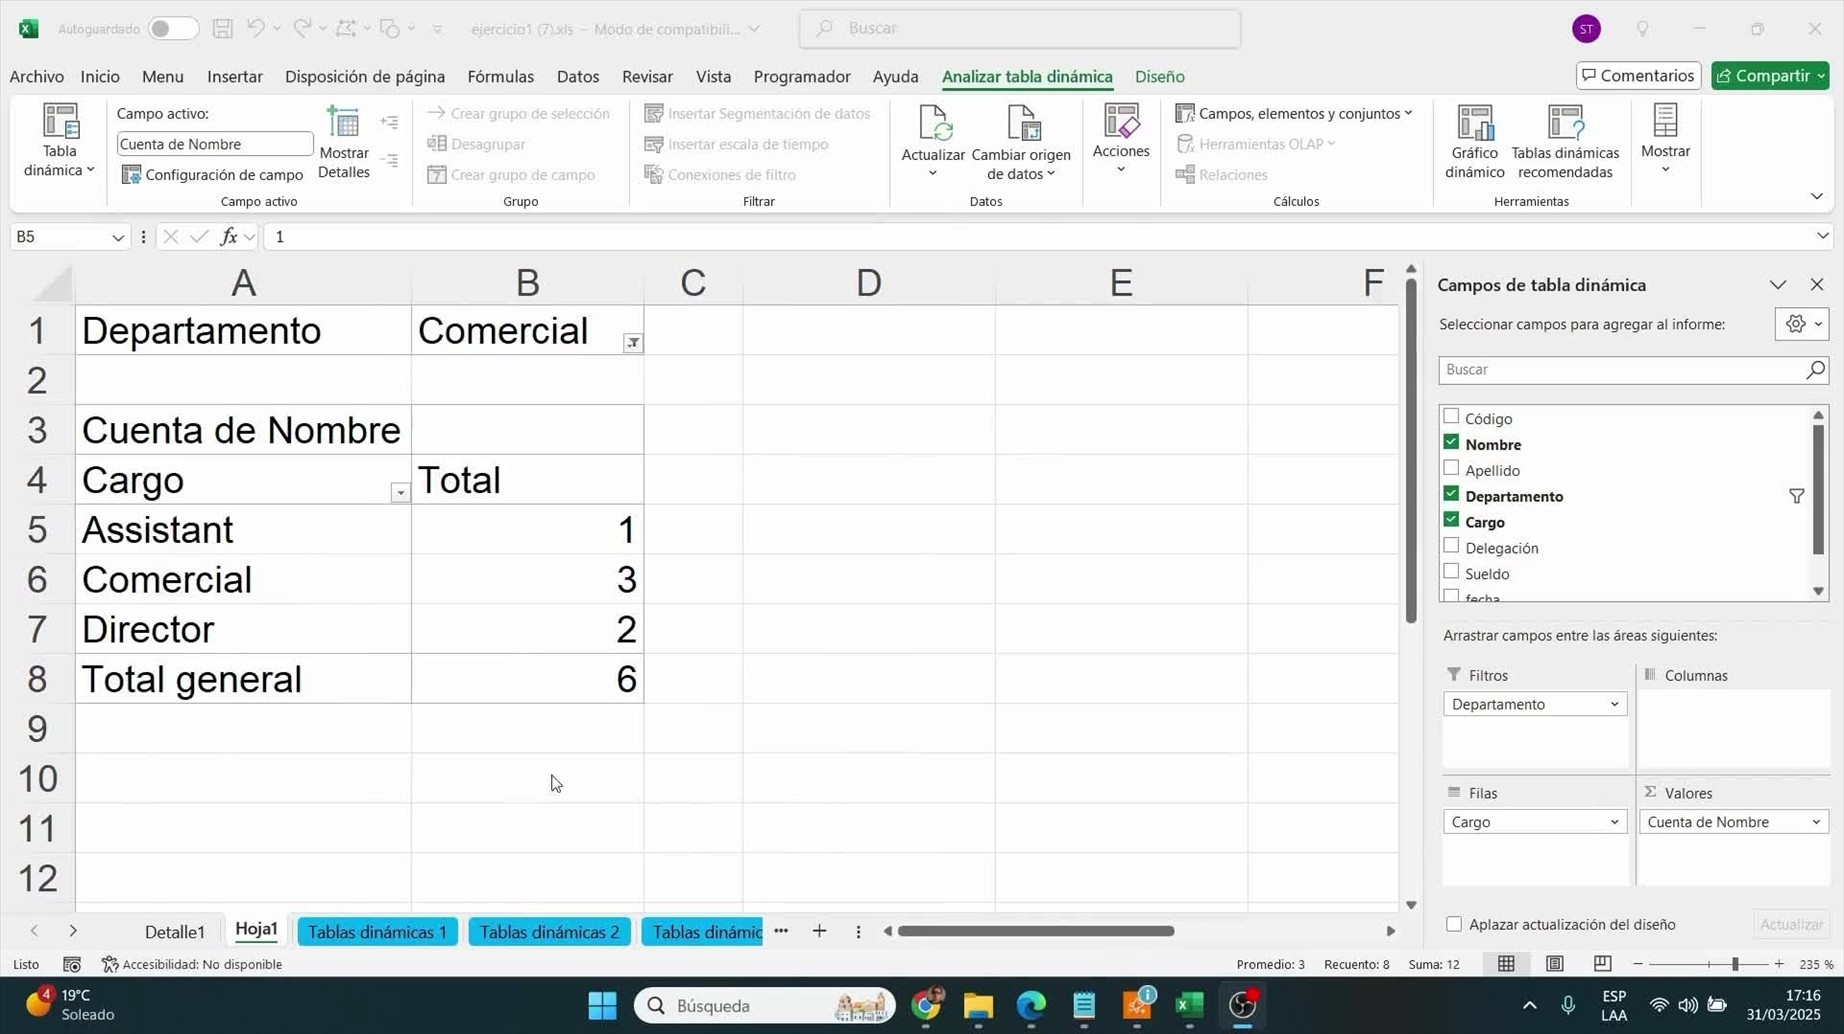Click the Departamento filter icon in B1
The image size is (1844, 1034).
633,343
